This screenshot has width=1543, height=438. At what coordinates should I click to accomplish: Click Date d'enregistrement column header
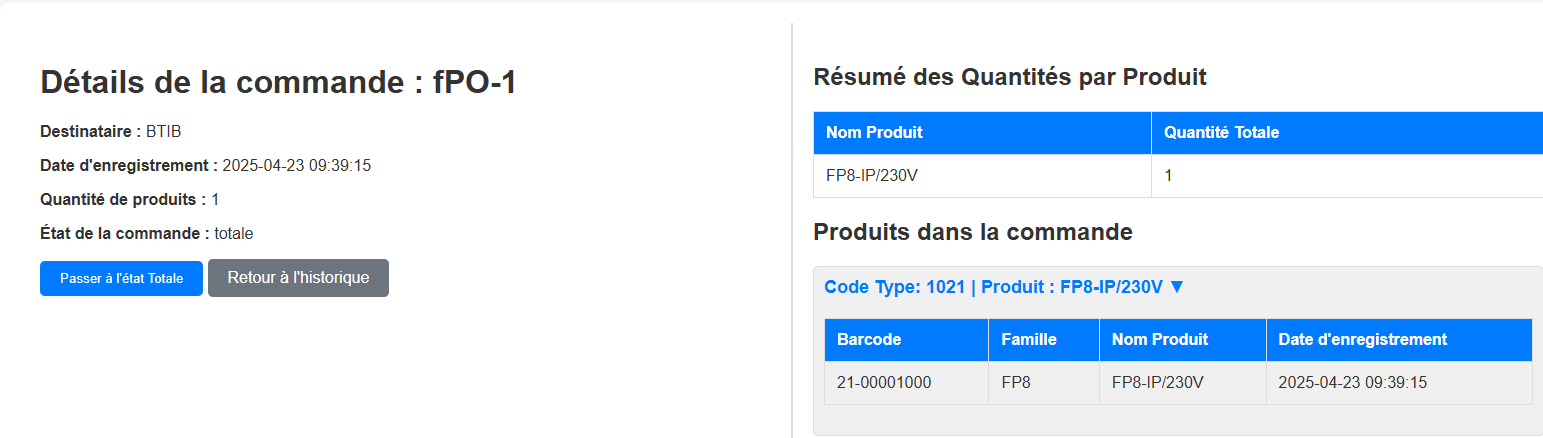click(x=1362, y=339)
